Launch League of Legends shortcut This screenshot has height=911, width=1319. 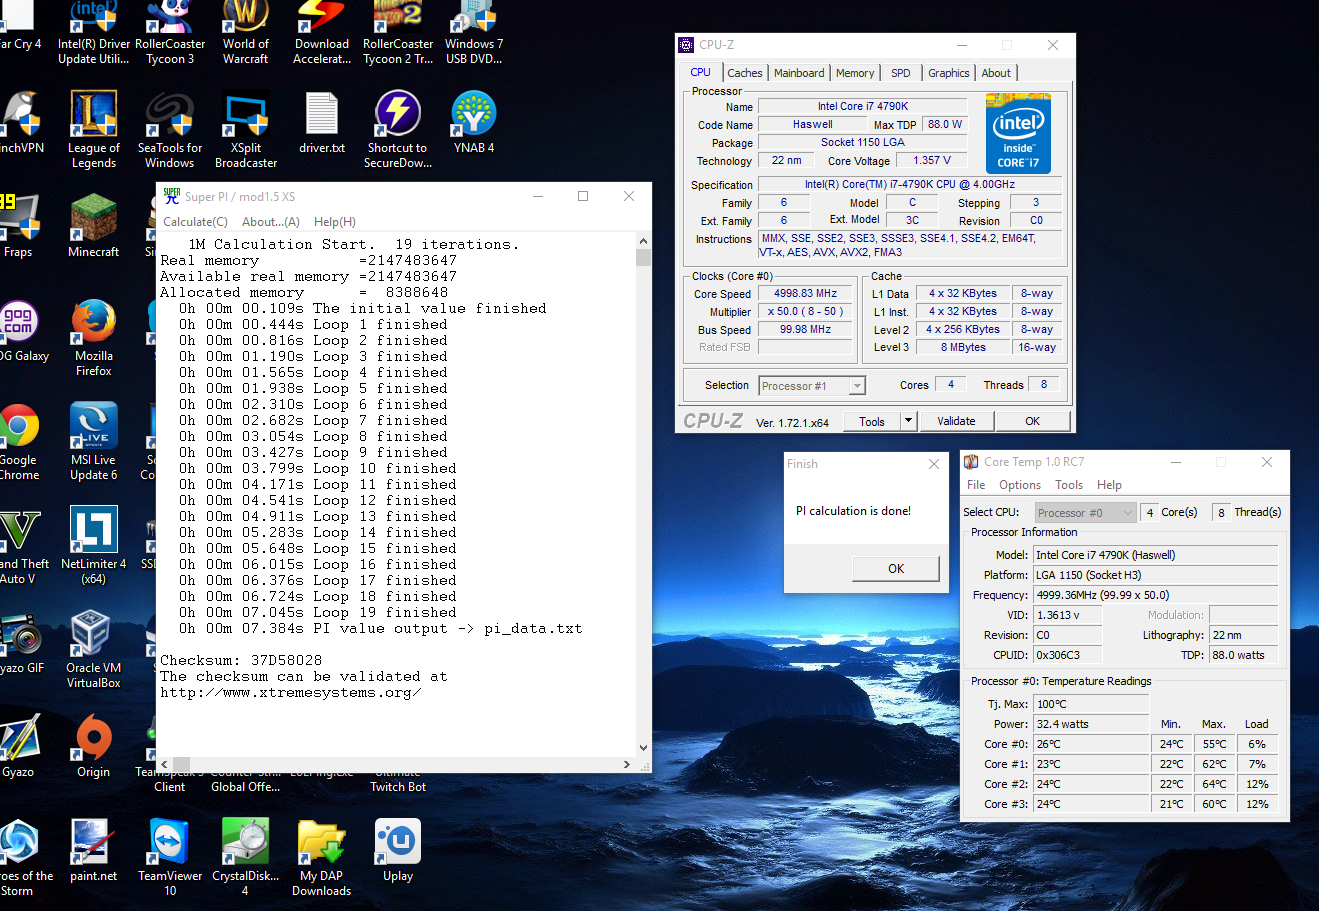tap(94, 130)
